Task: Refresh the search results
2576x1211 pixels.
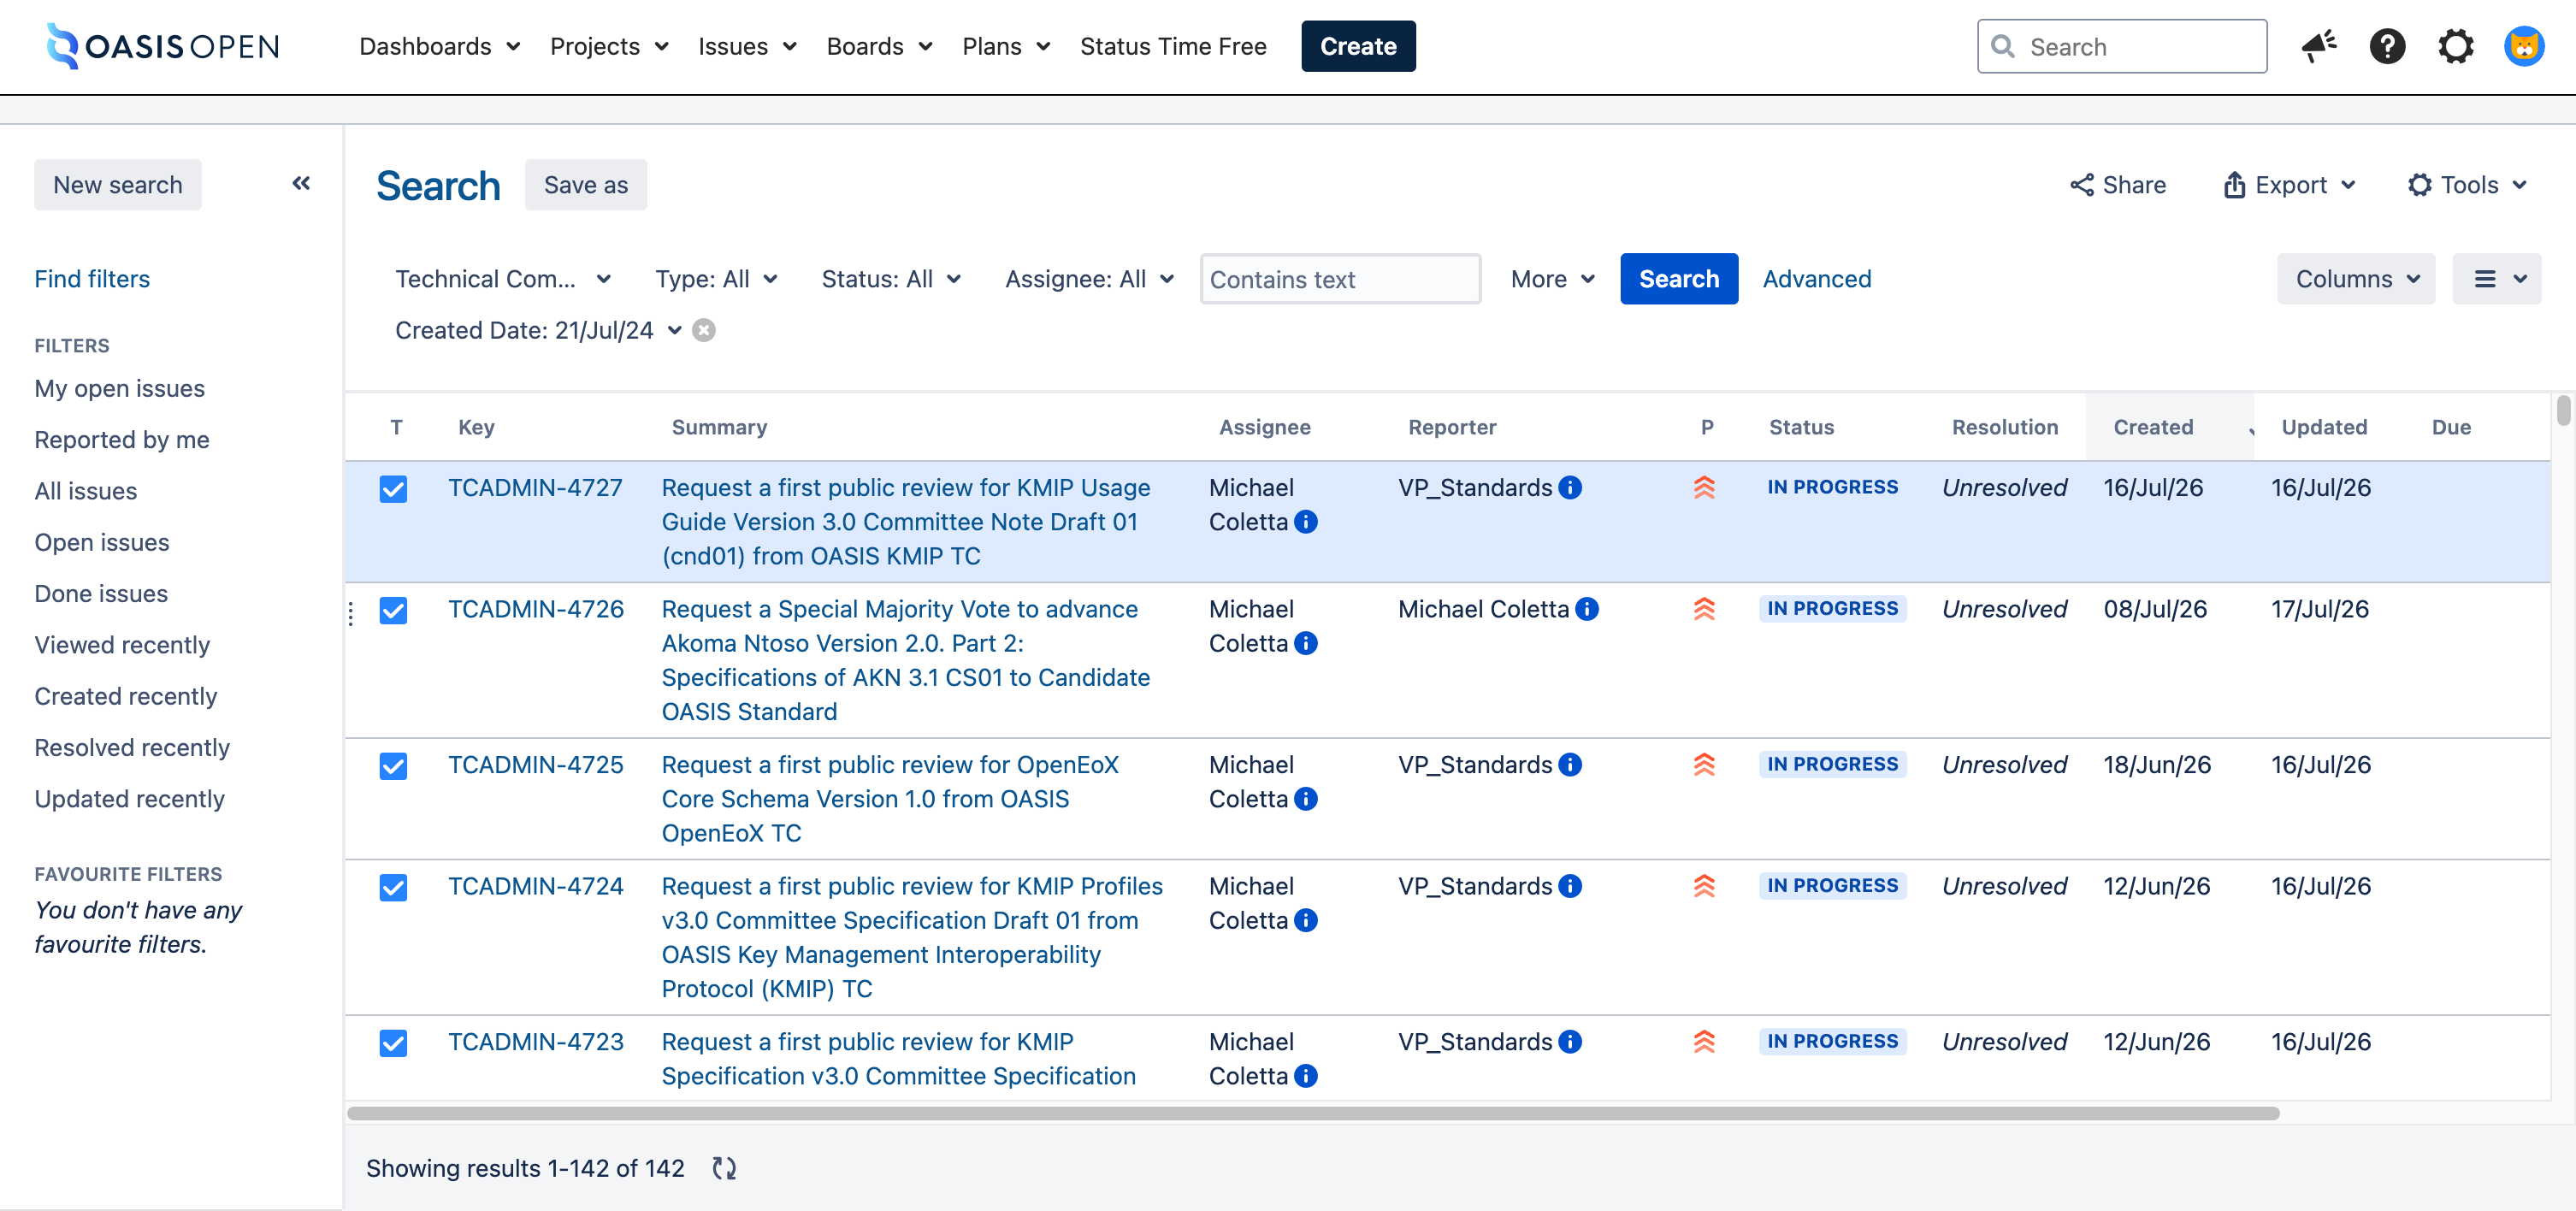Action: click(x=724, y=1168)
